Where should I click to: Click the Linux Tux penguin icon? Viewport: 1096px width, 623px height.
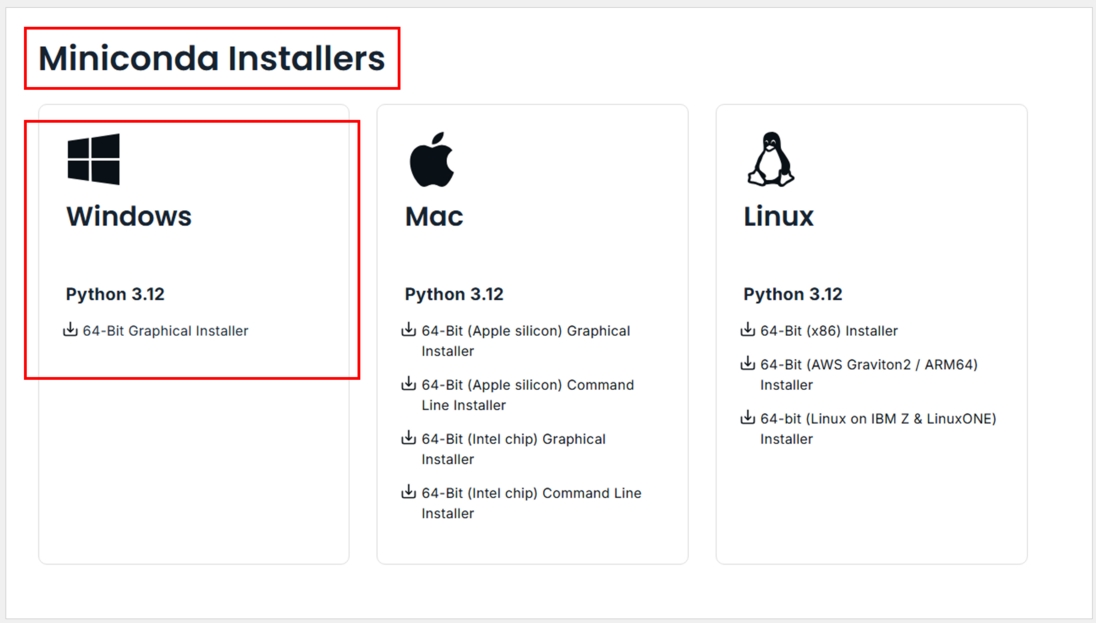click(770, 159)
